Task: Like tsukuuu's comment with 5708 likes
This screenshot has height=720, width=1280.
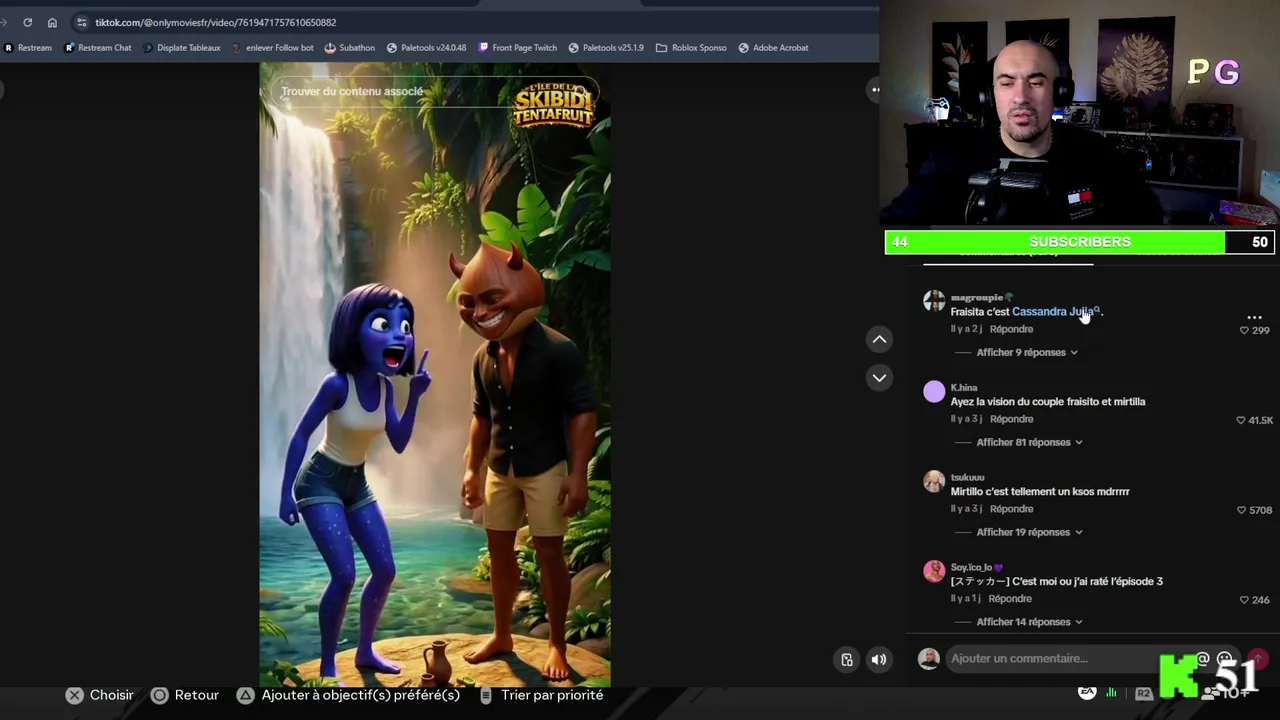Action: 1242,510
